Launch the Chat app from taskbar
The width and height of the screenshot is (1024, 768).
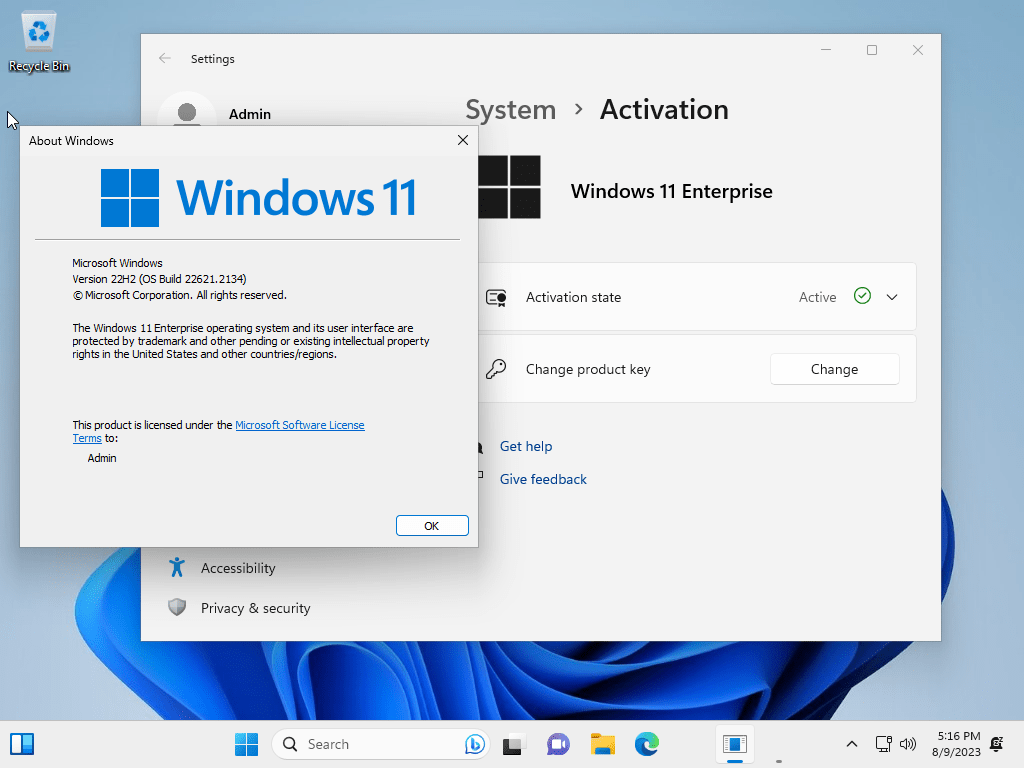click(558, 744)
